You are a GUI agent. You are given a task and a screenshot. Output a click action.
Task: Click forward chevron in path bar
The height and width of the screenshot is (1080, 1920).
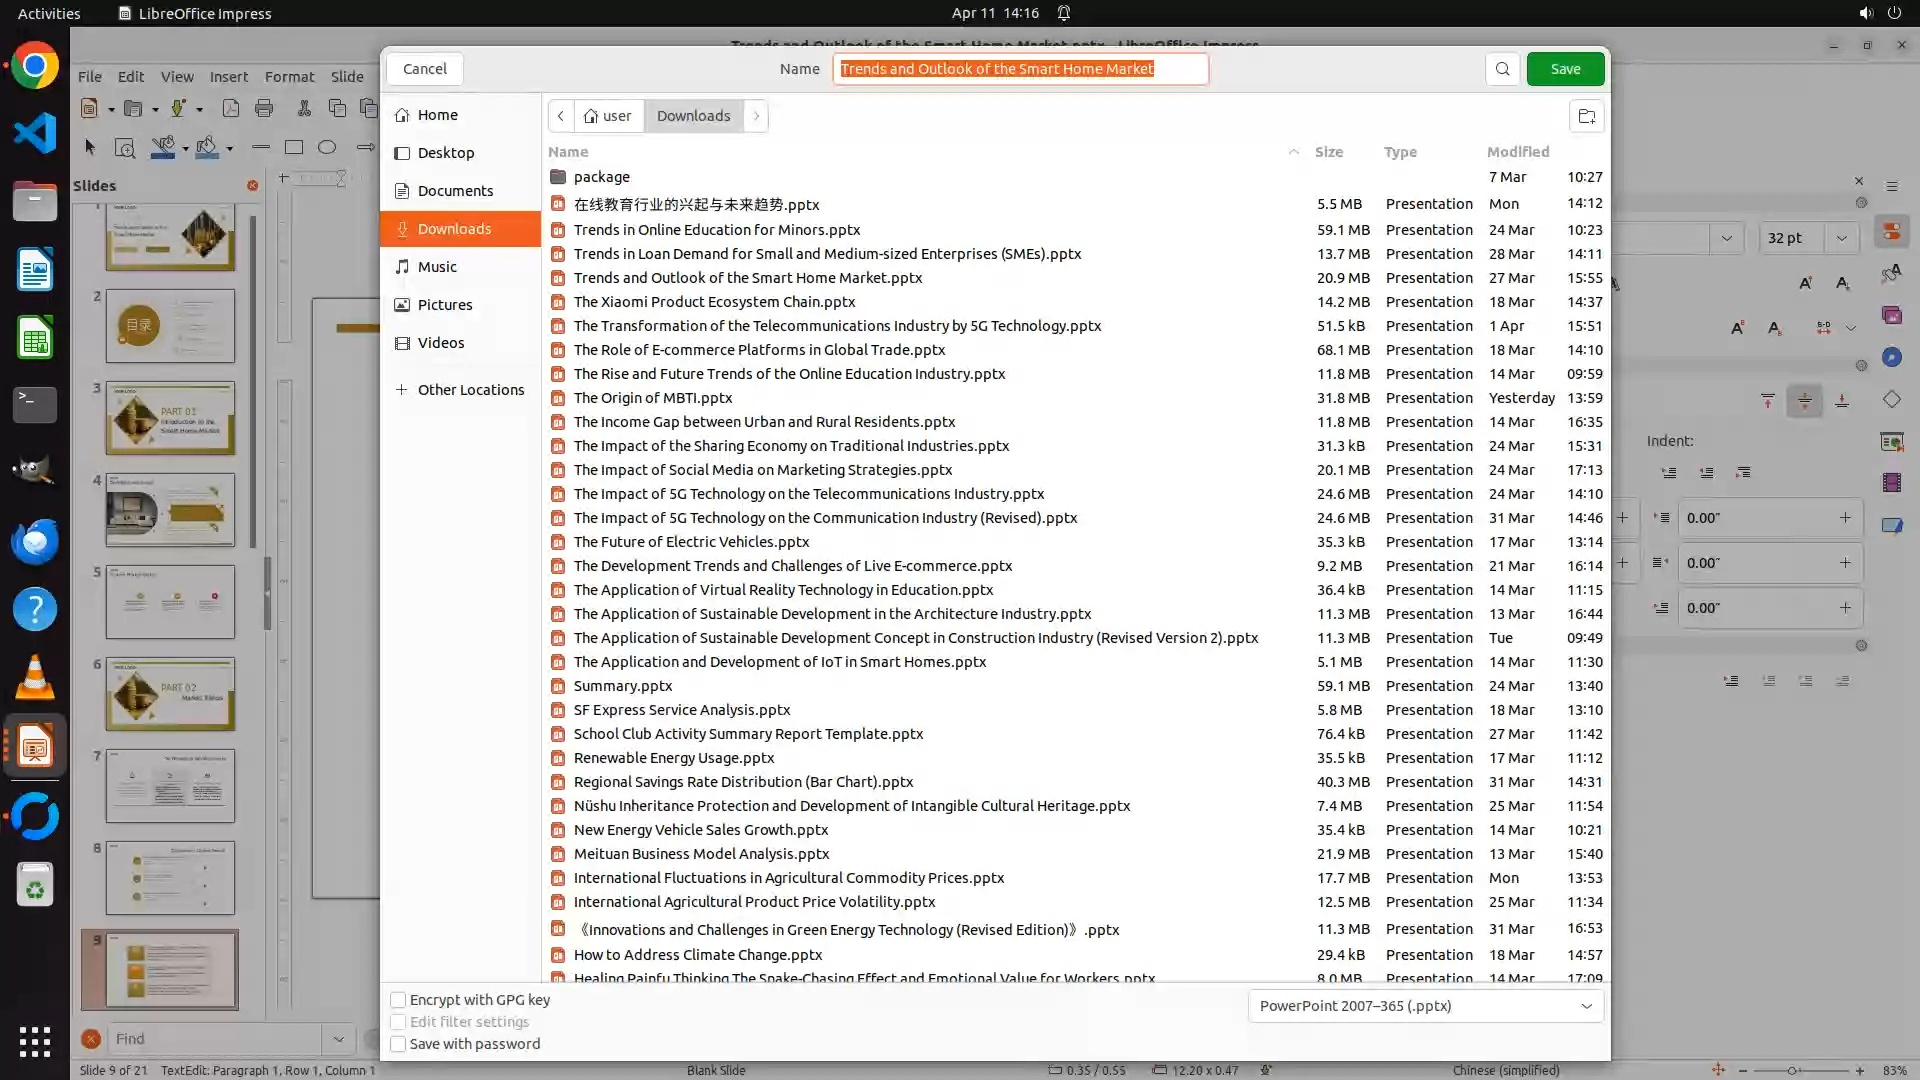756,116
